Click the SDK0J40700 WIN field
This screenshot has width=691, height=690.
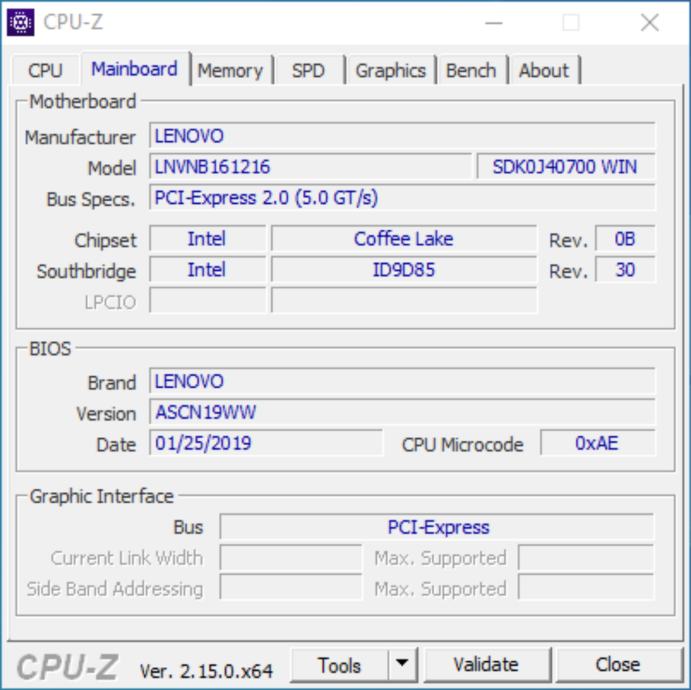click(x=566, y=167)
